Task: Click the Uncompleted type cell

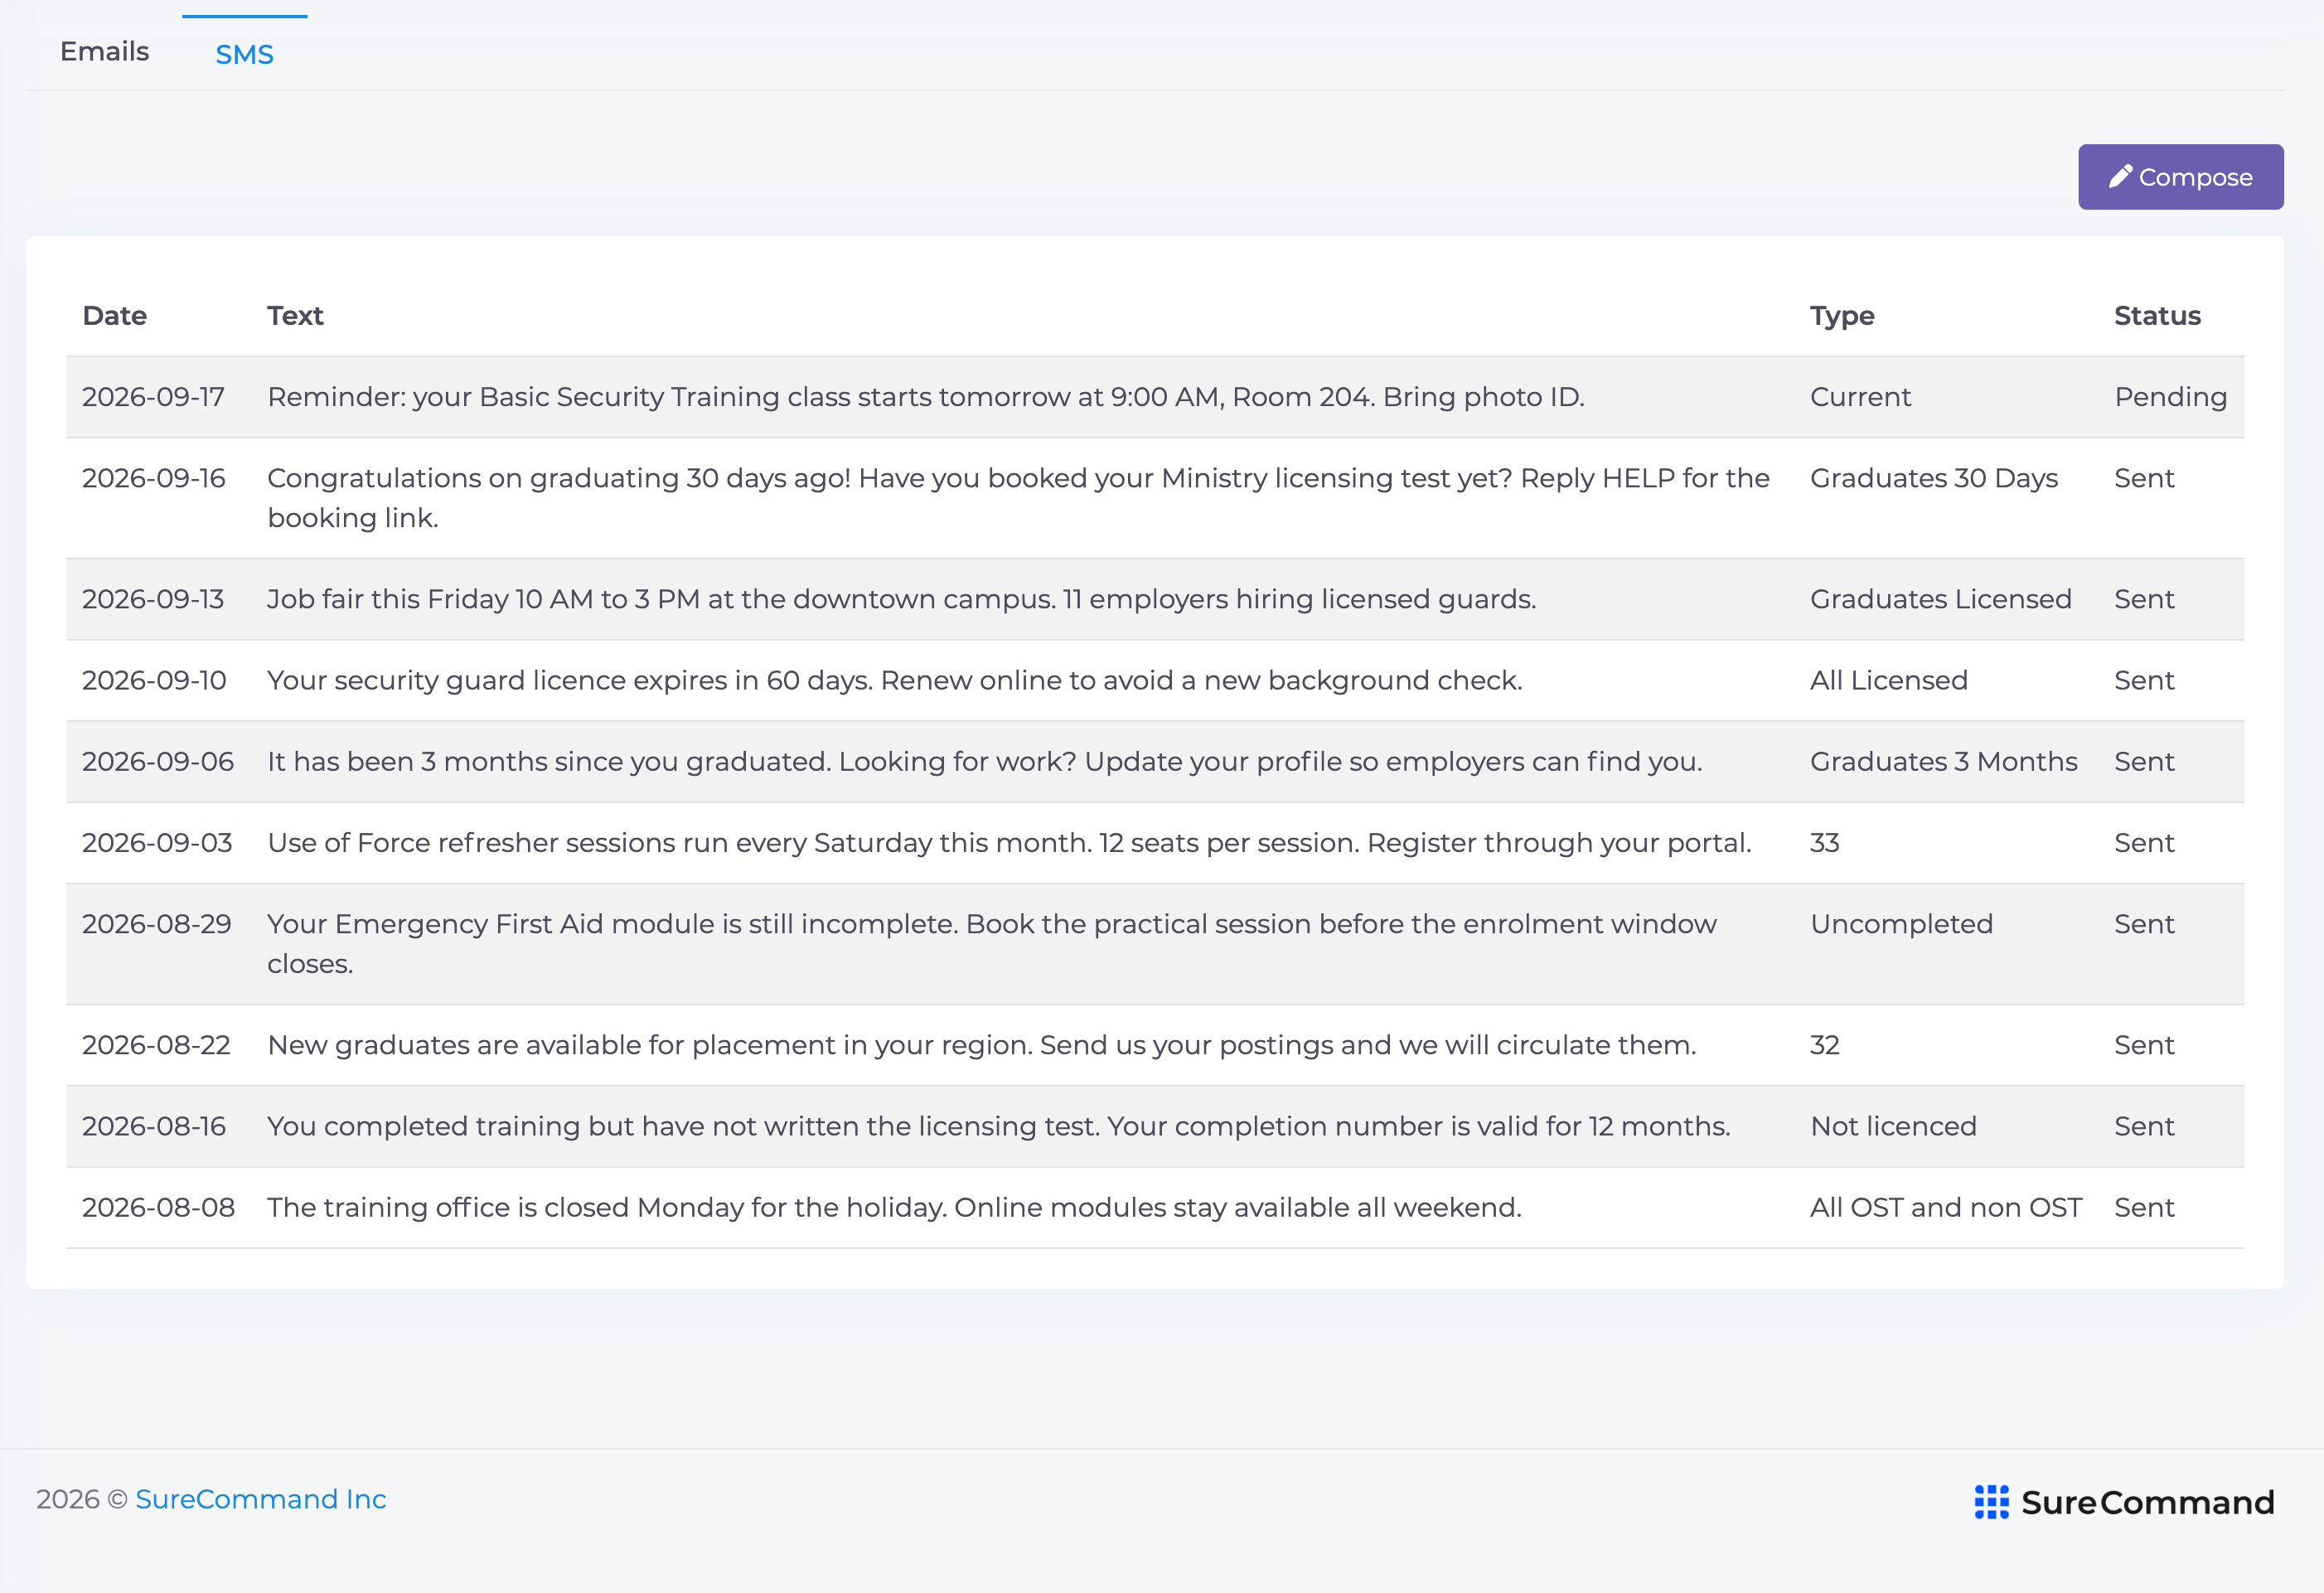Action: [x=1901, y=924]
